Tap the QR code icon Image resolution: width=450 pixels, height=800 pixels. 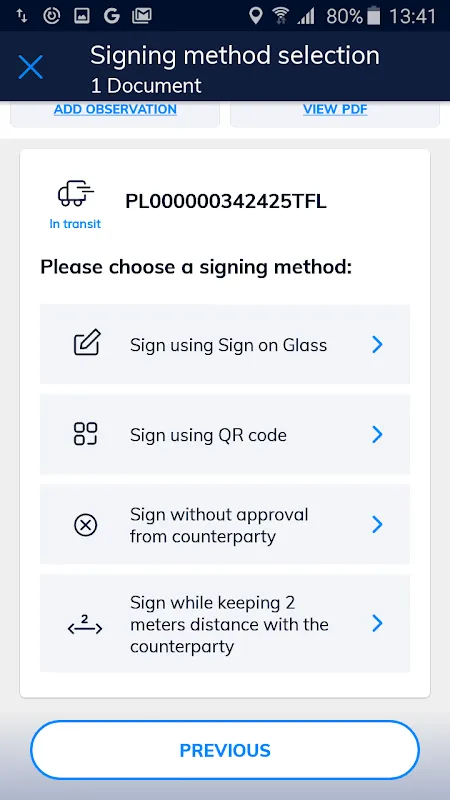pos(86,434)
